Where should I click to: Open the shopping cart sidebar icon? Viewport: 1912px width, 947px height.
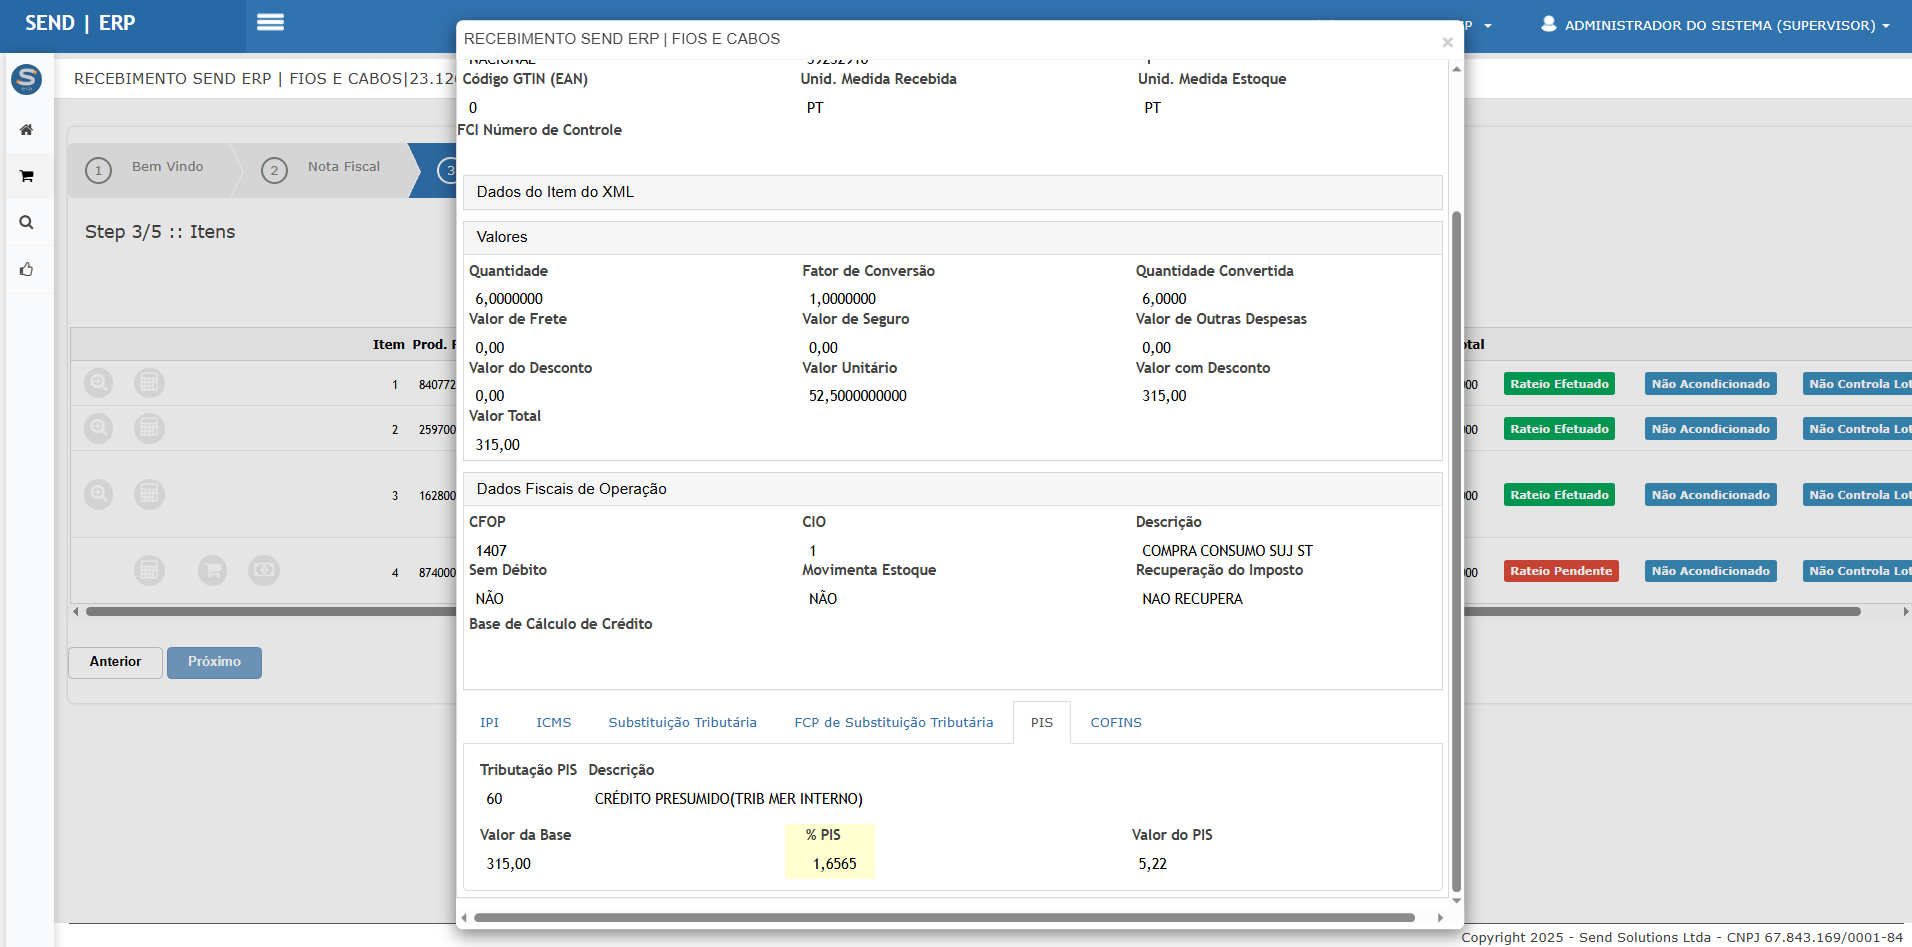27,177
